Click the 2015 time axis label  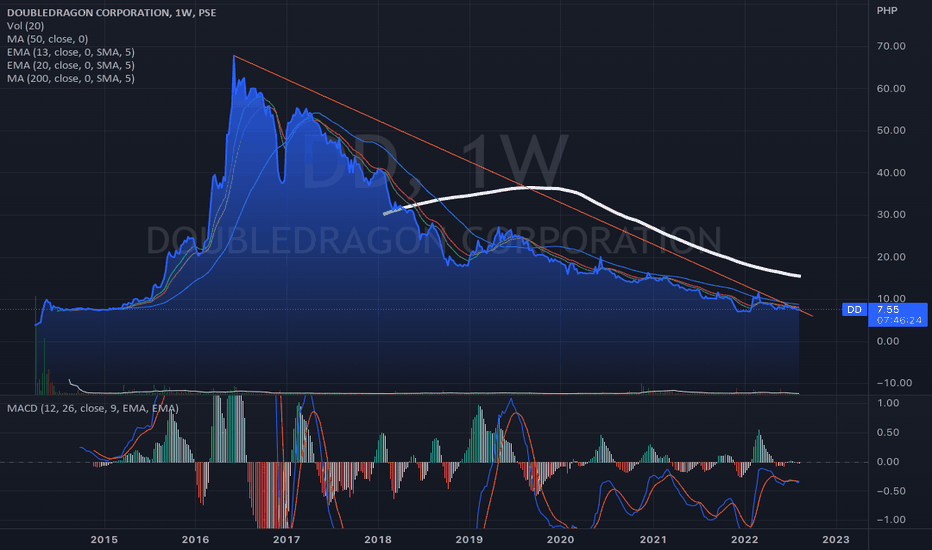point(104,539)
